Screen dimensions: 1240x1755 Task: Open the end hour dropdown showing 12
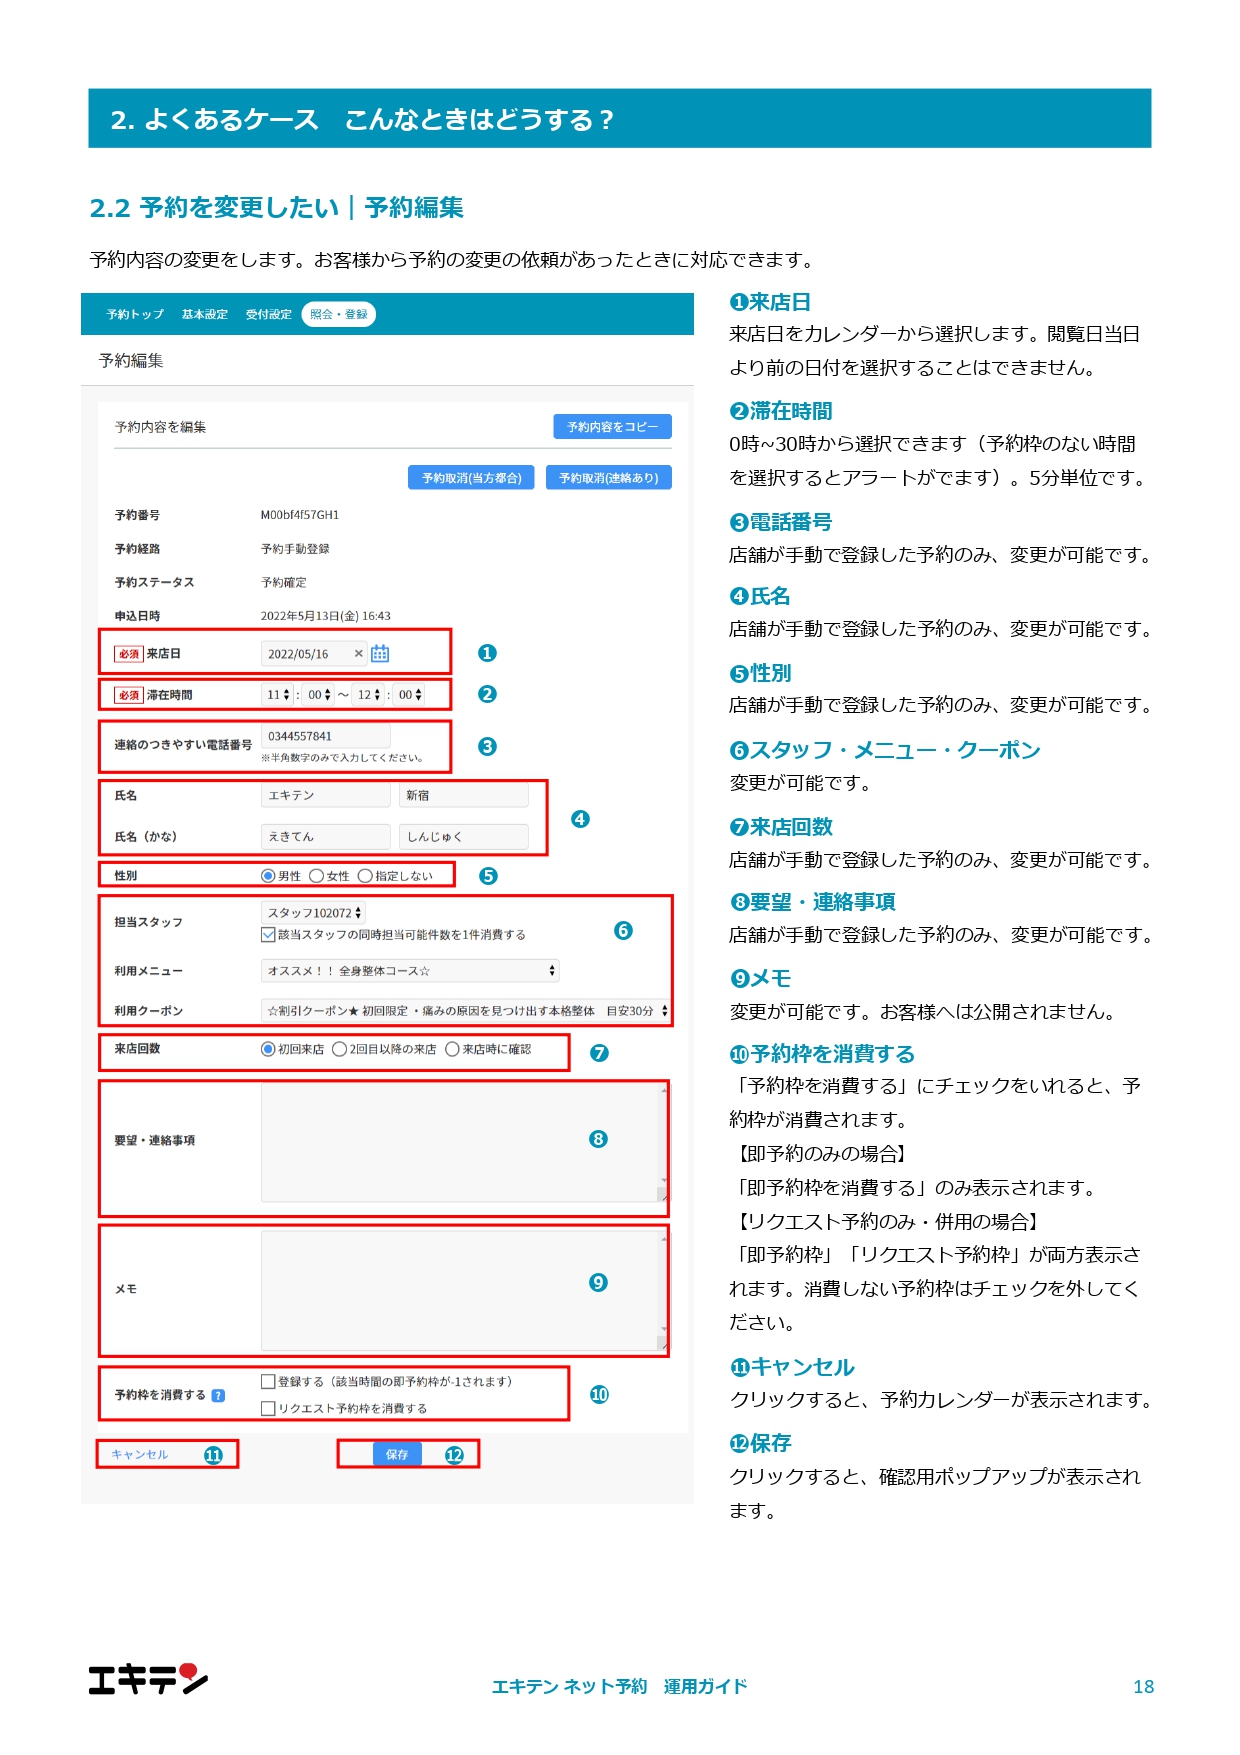click(369, 695)
